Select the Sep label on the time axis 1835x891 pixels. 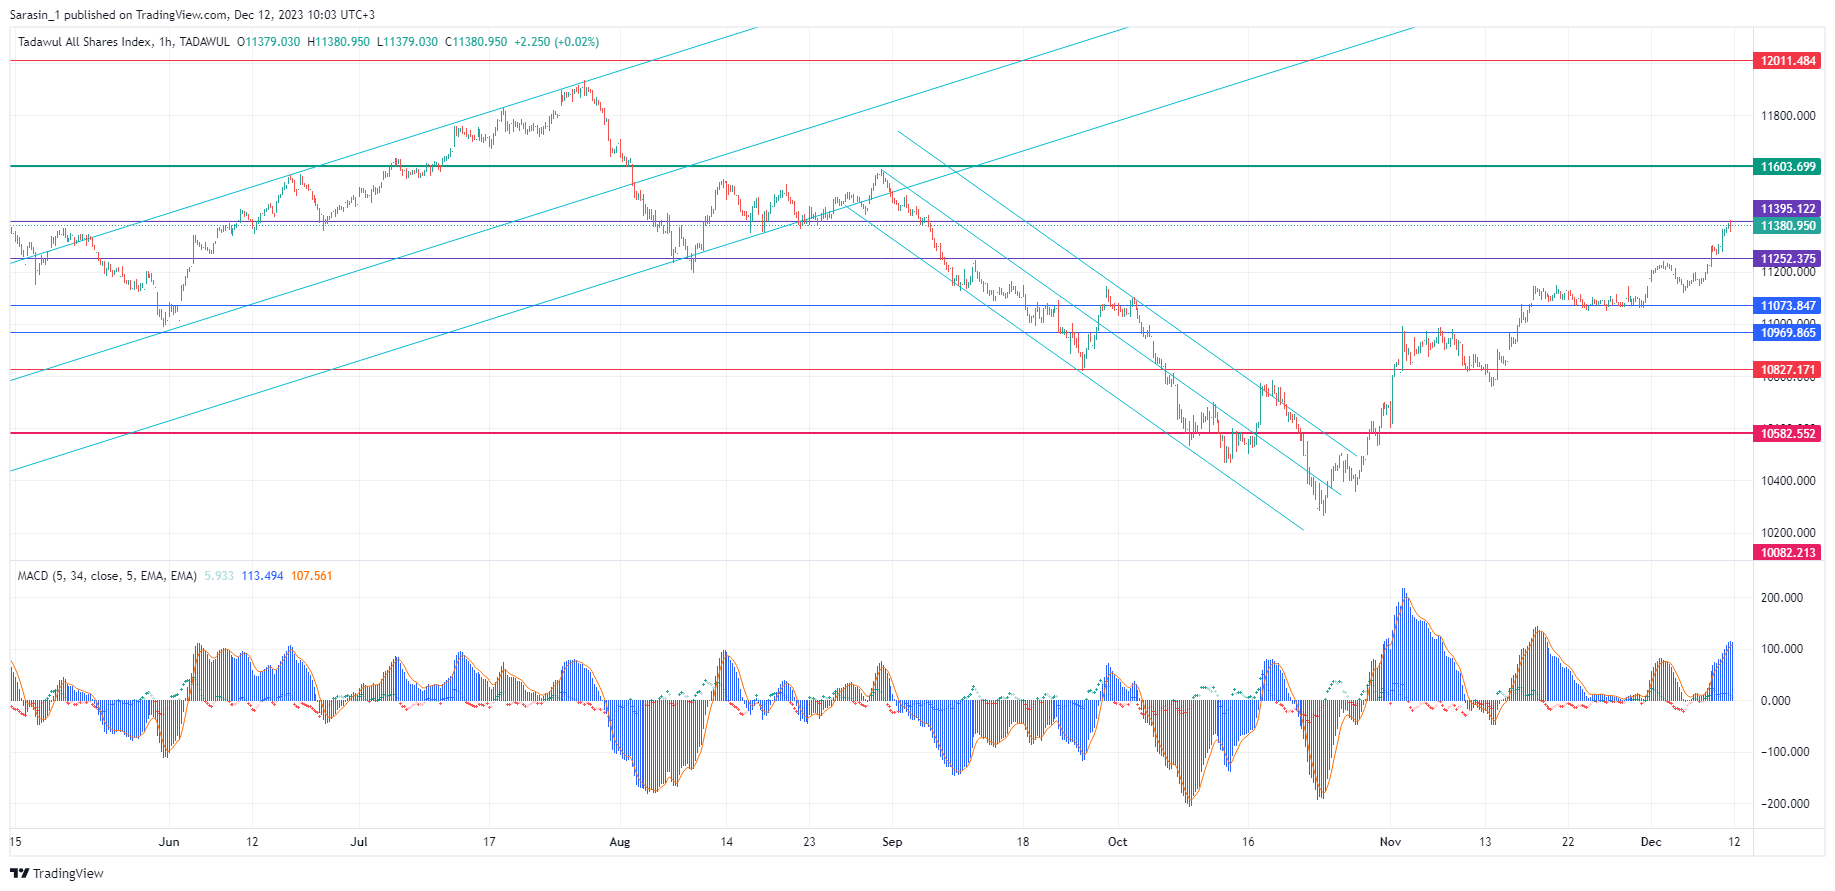tap(892, 842)
